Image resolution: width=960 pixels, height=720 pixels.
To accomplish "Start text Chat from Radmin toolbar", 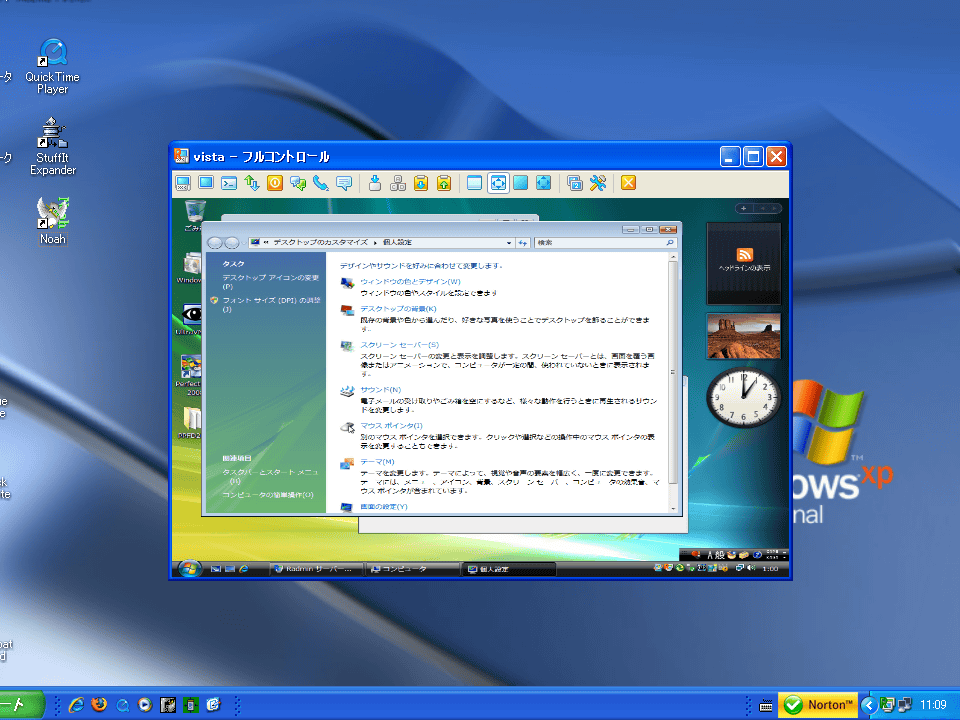I will point(298,183).
